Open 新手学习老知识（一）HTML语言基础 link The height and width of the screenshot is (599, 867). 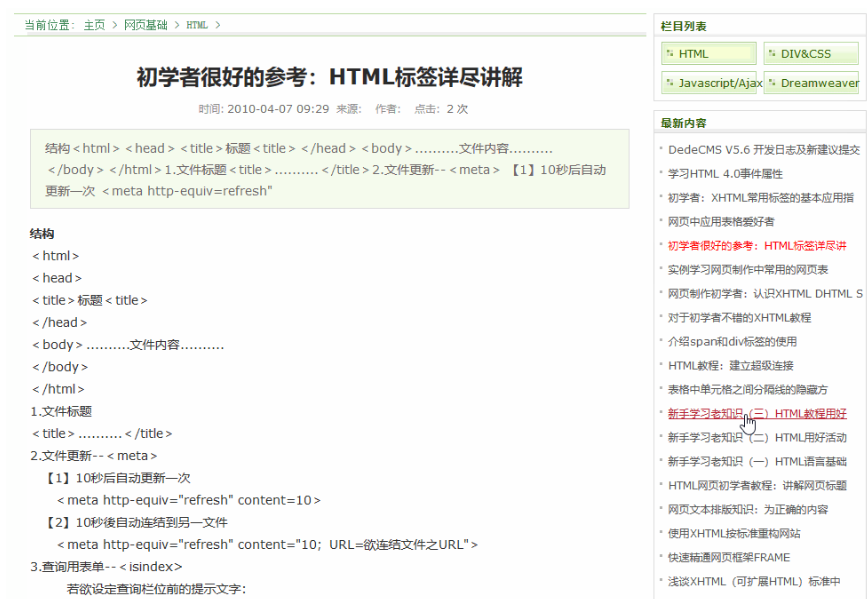tap(757, 462)
